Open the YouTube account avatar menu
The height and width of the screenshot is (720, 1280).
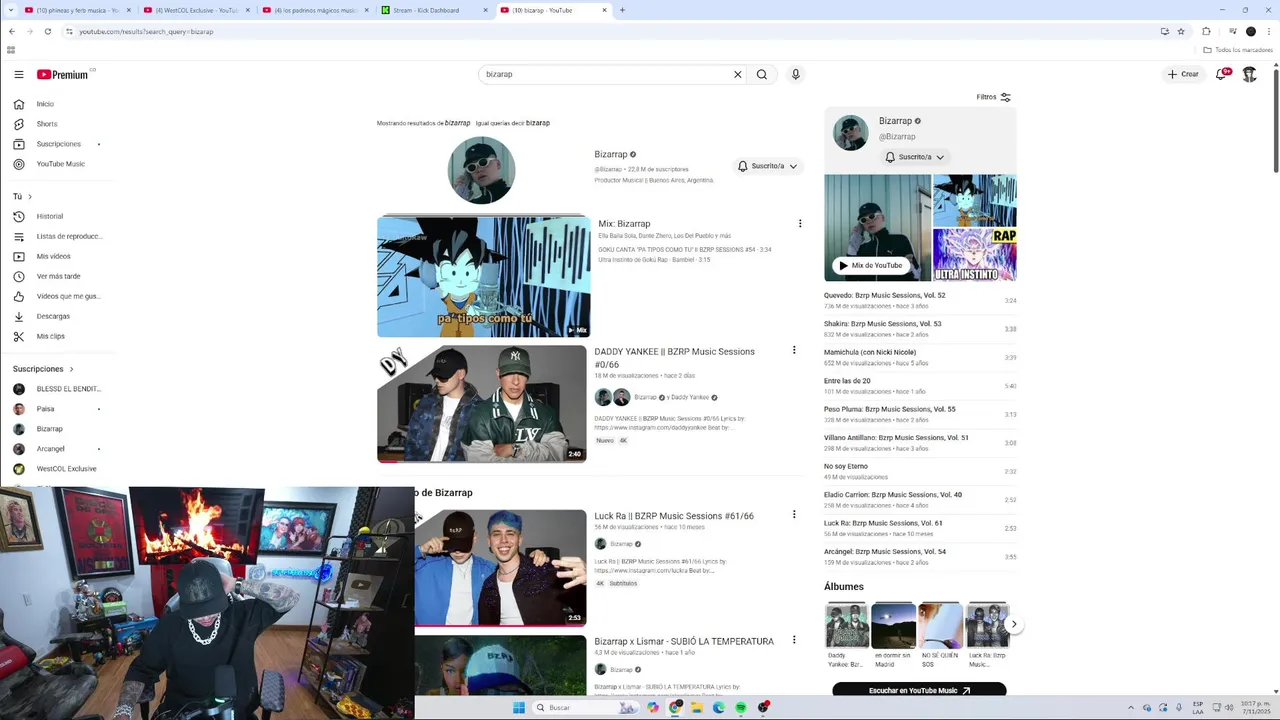(1250, 74)
